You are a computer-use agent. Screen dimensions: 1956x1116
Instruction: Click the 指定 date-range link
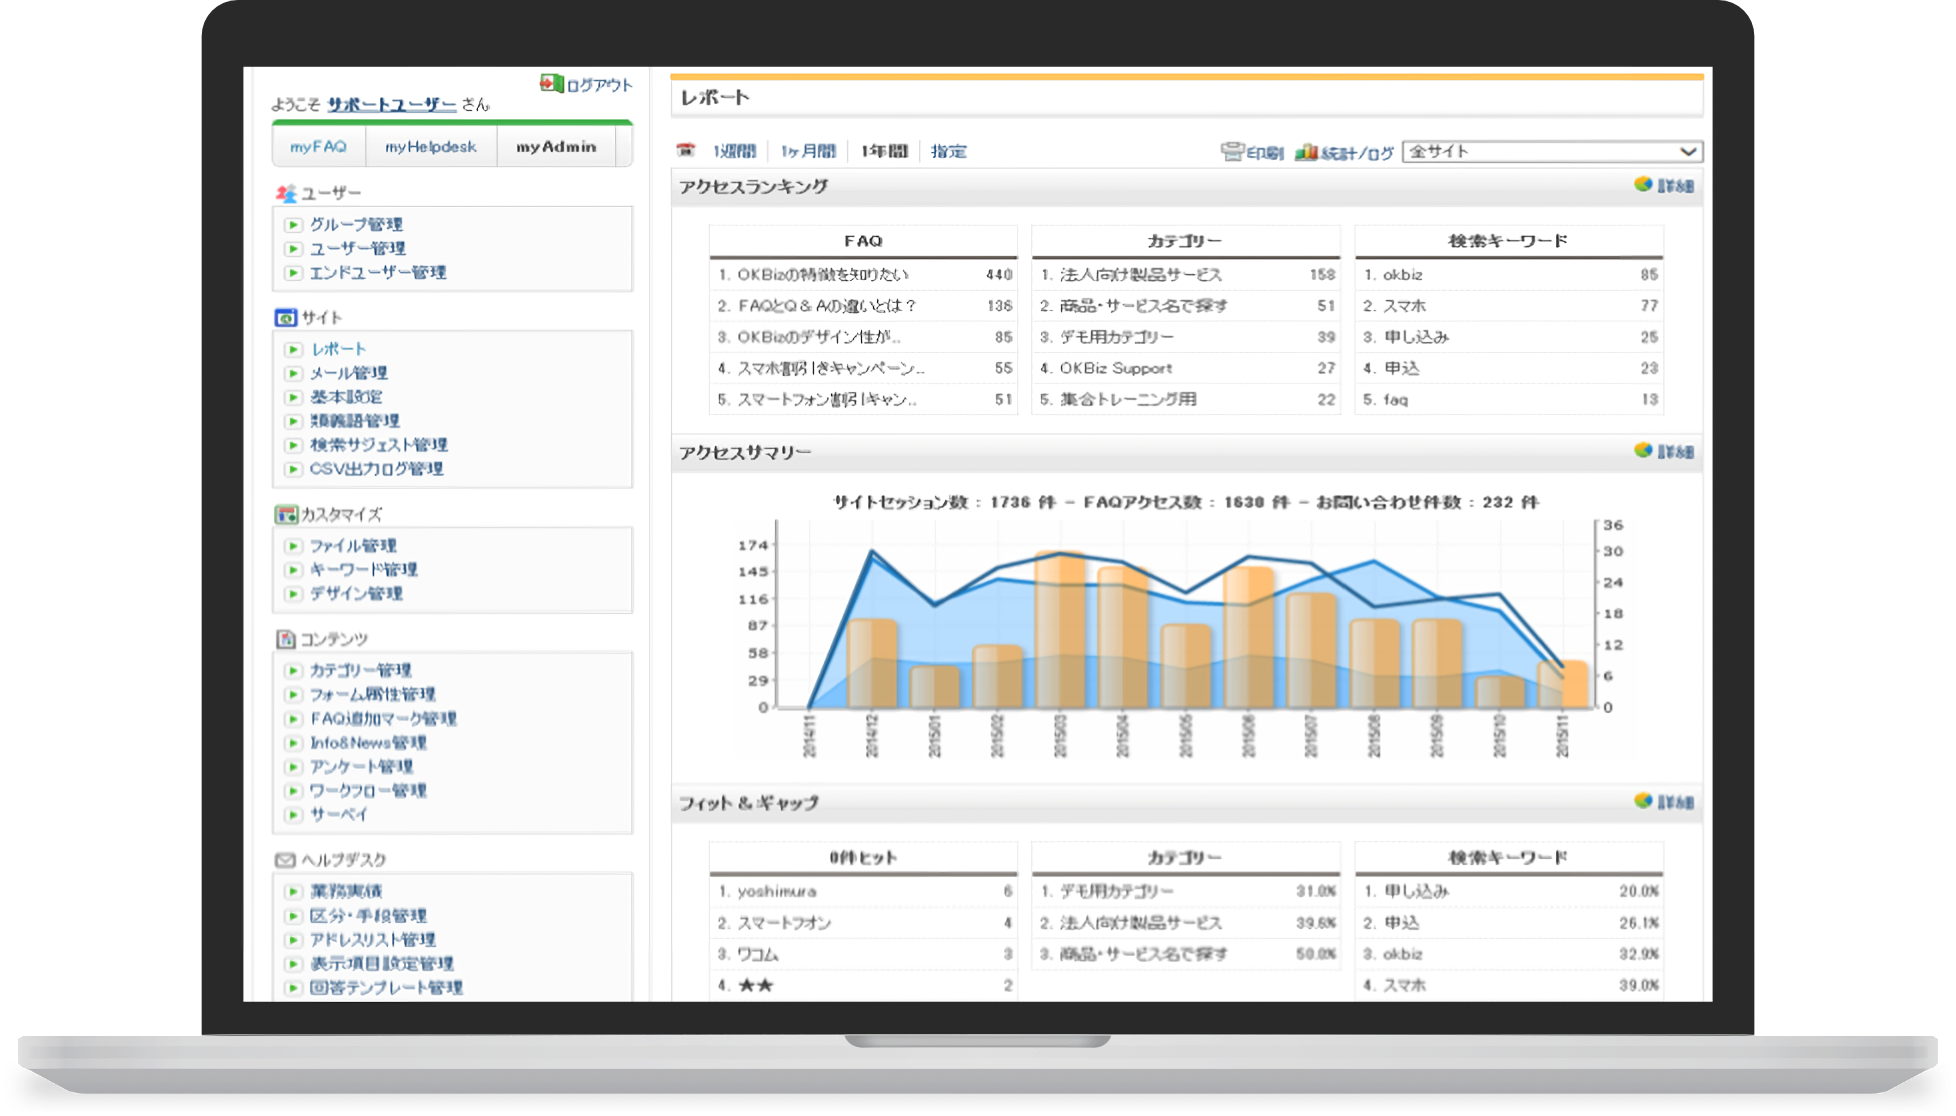(x=950, y=150)
